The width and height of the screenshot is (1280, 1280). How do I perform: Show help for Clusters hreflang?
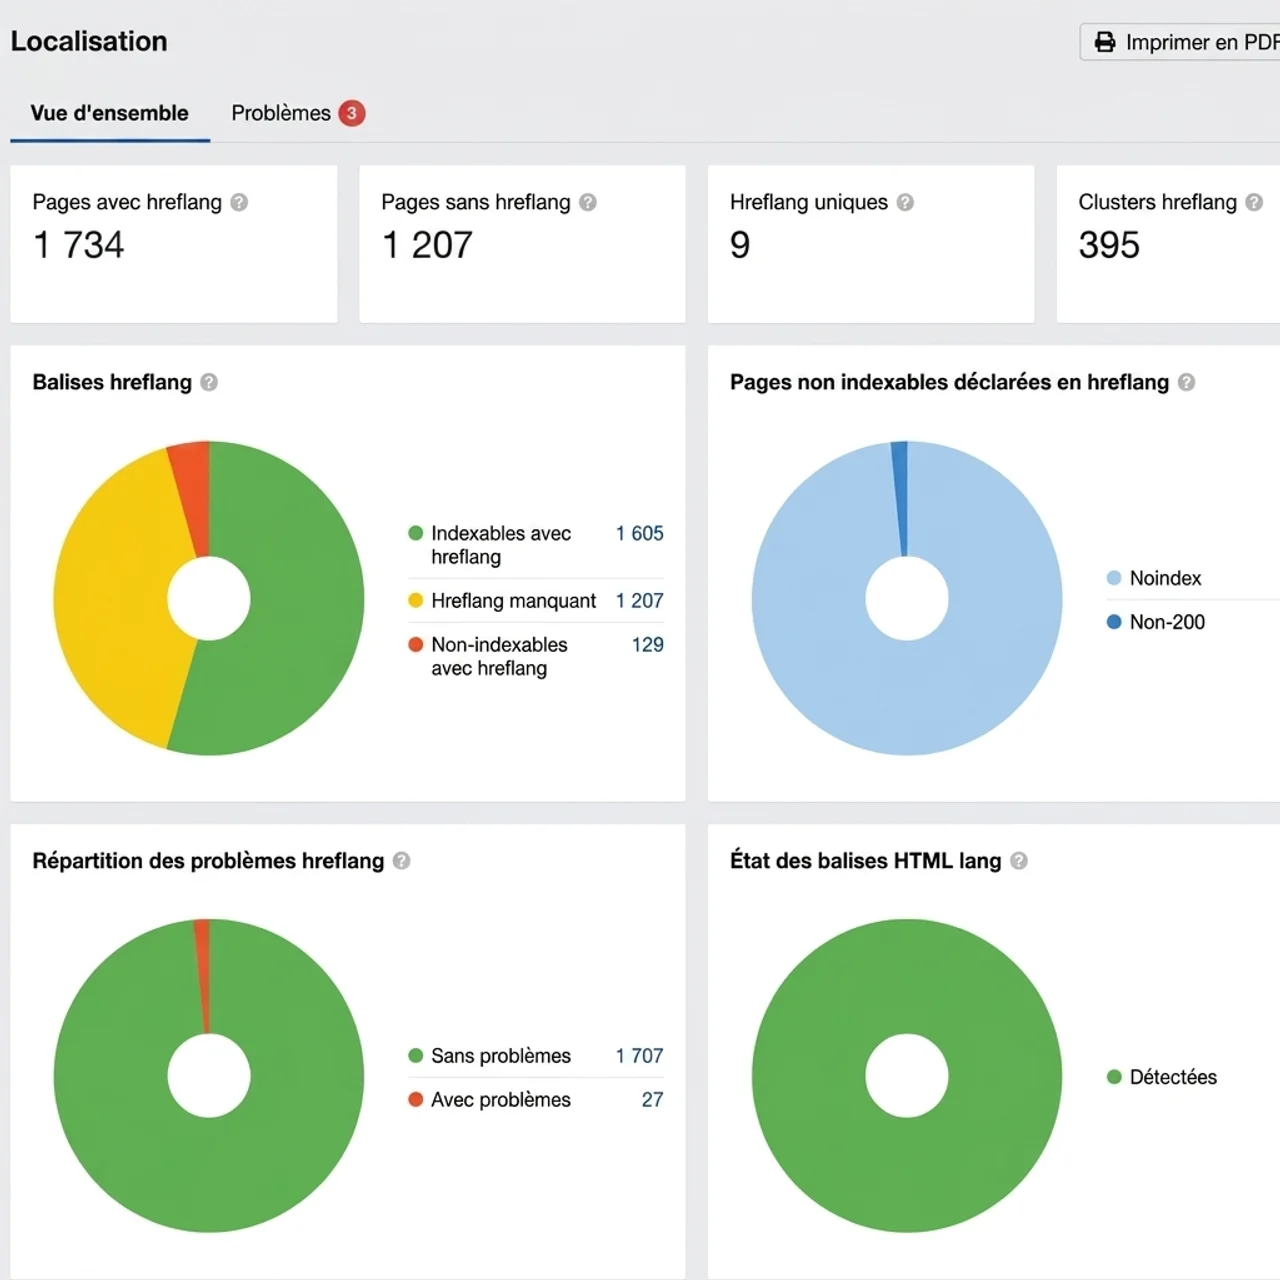click(x=1254, y=202)
